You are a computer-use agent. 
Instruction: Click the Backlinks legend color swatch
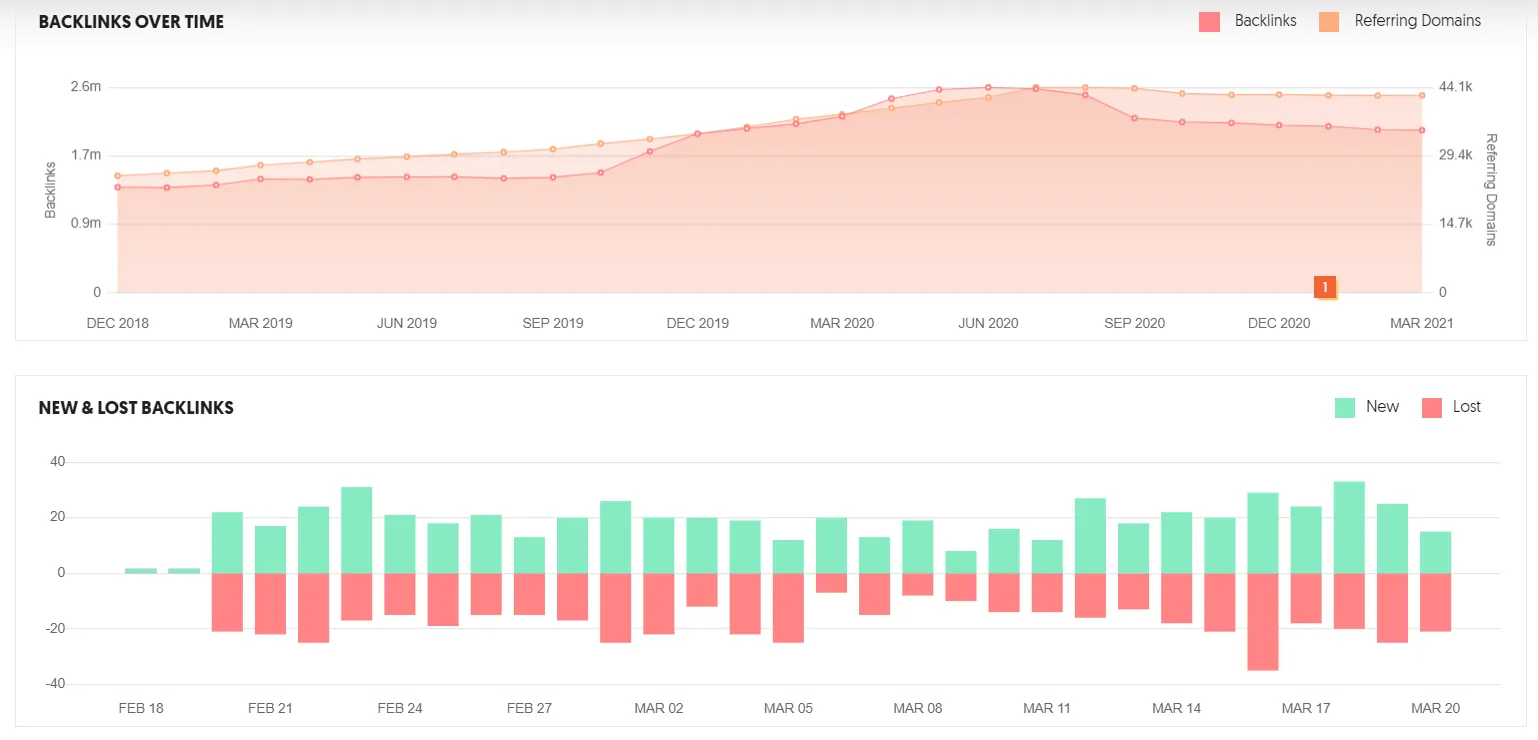tap(1209, 21)
